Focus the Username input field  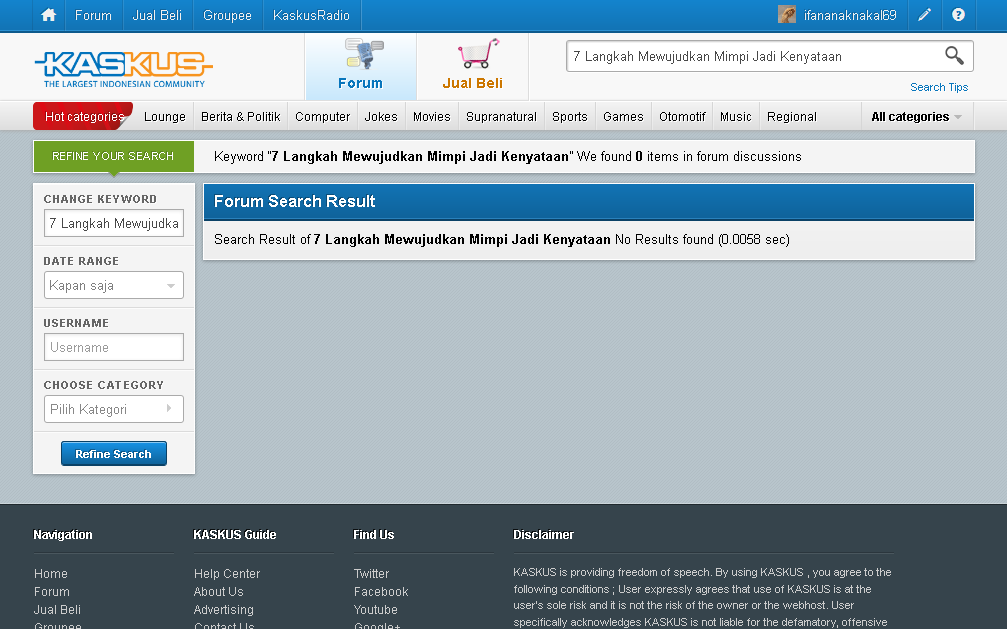click(114, 347)
